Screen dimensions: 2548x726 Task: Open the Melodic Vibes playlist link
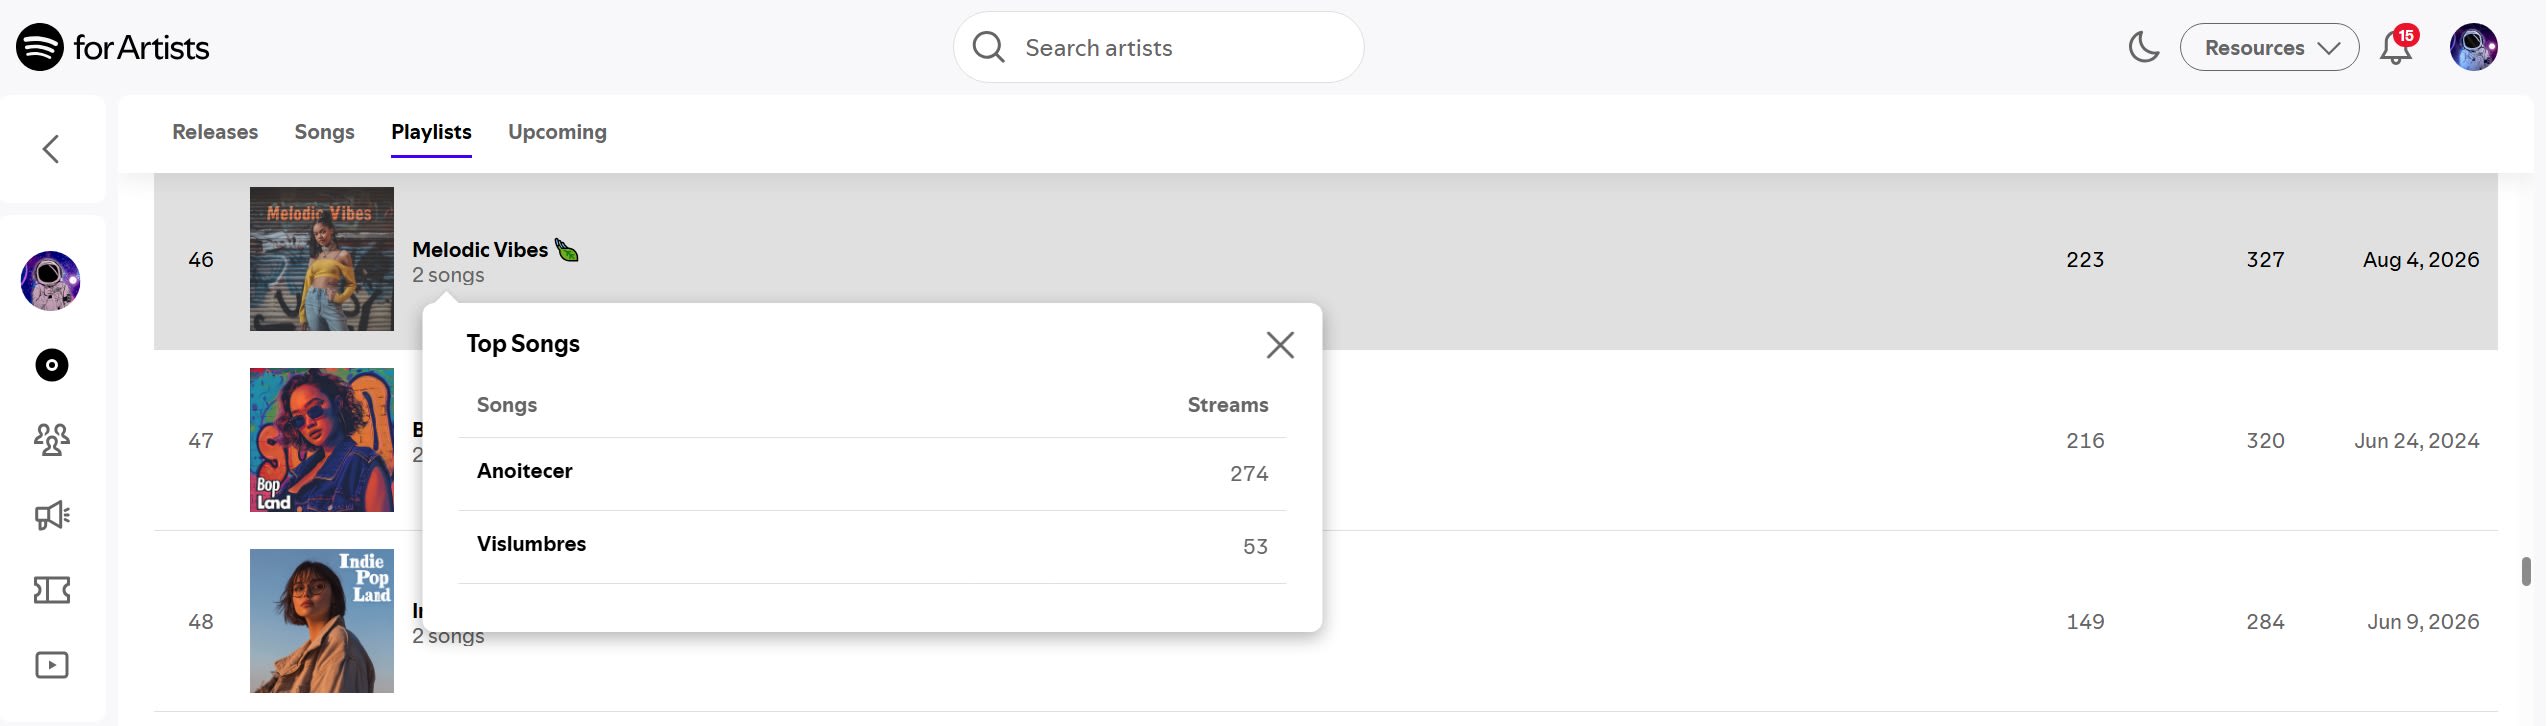(x=480, y=250)
